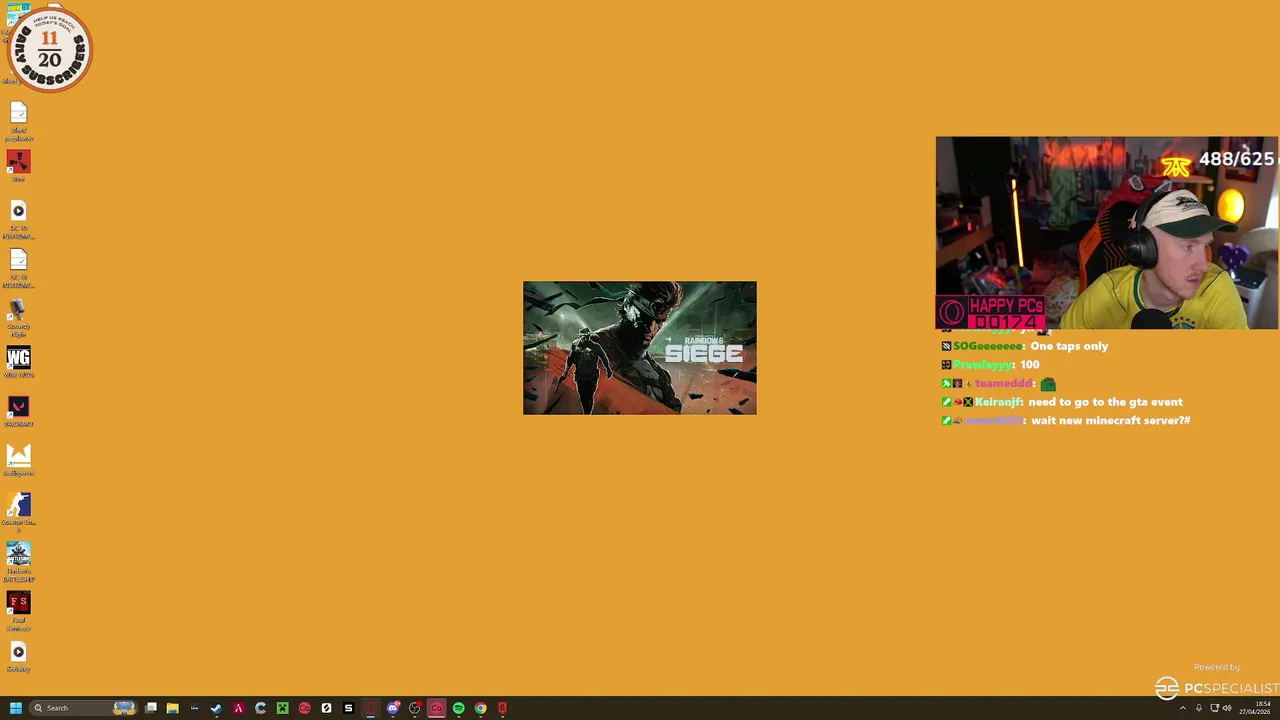Image resolution: width=1280 pixels, height=720 pixels.
Task: Open Spotify from the taskbar
Action: point(458,708)
